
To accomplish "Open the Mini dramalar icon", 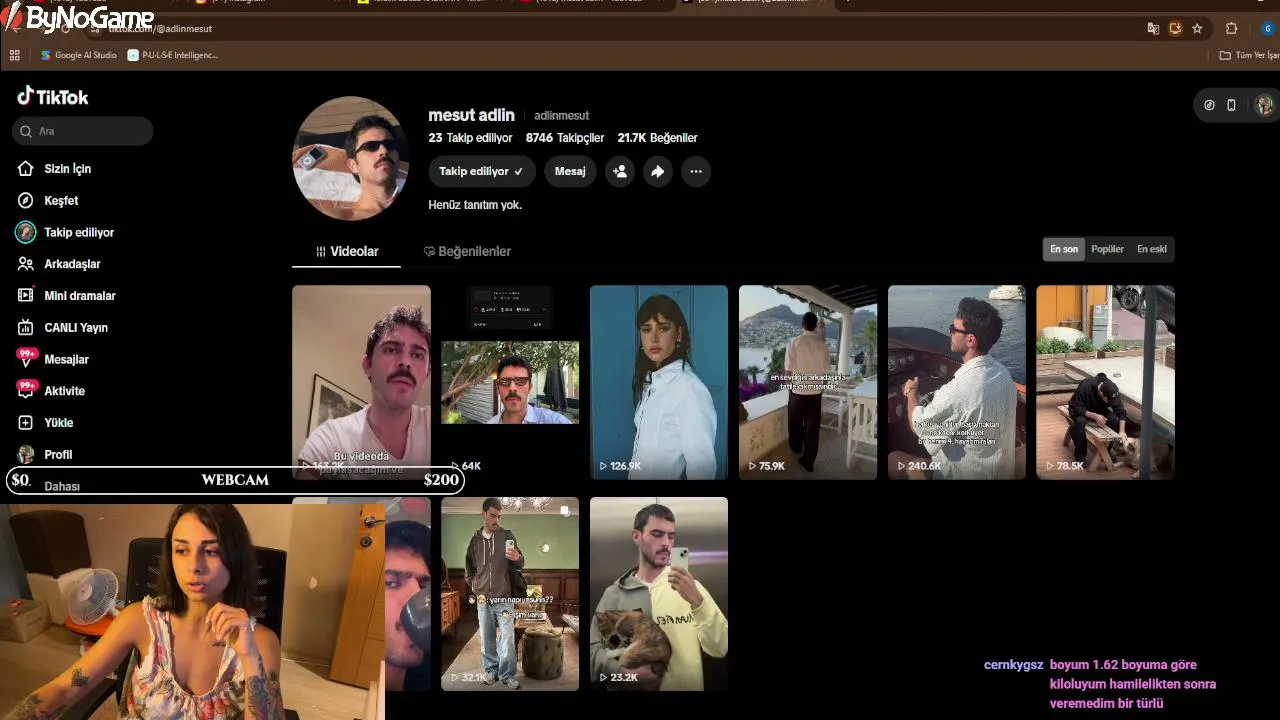I will click(26, 296).
